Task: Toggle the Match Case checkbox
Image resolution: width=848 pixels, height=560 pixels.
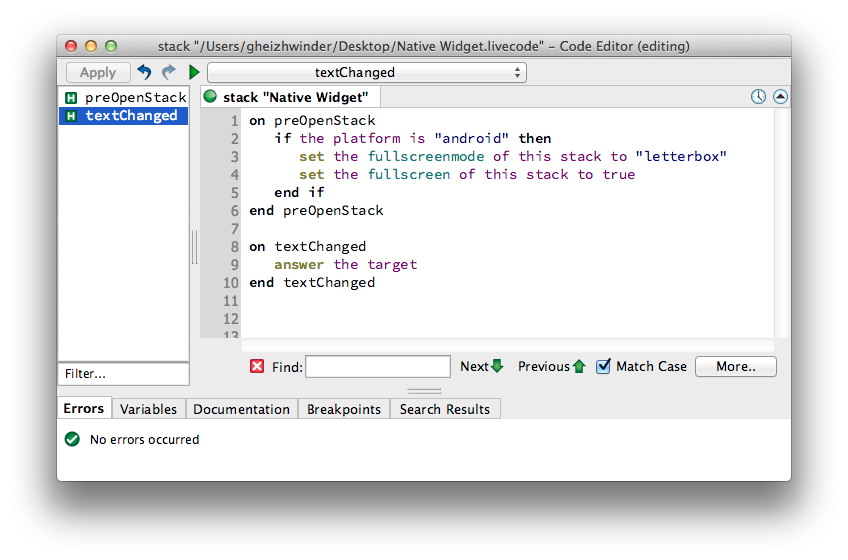Action: pos(603,367)
